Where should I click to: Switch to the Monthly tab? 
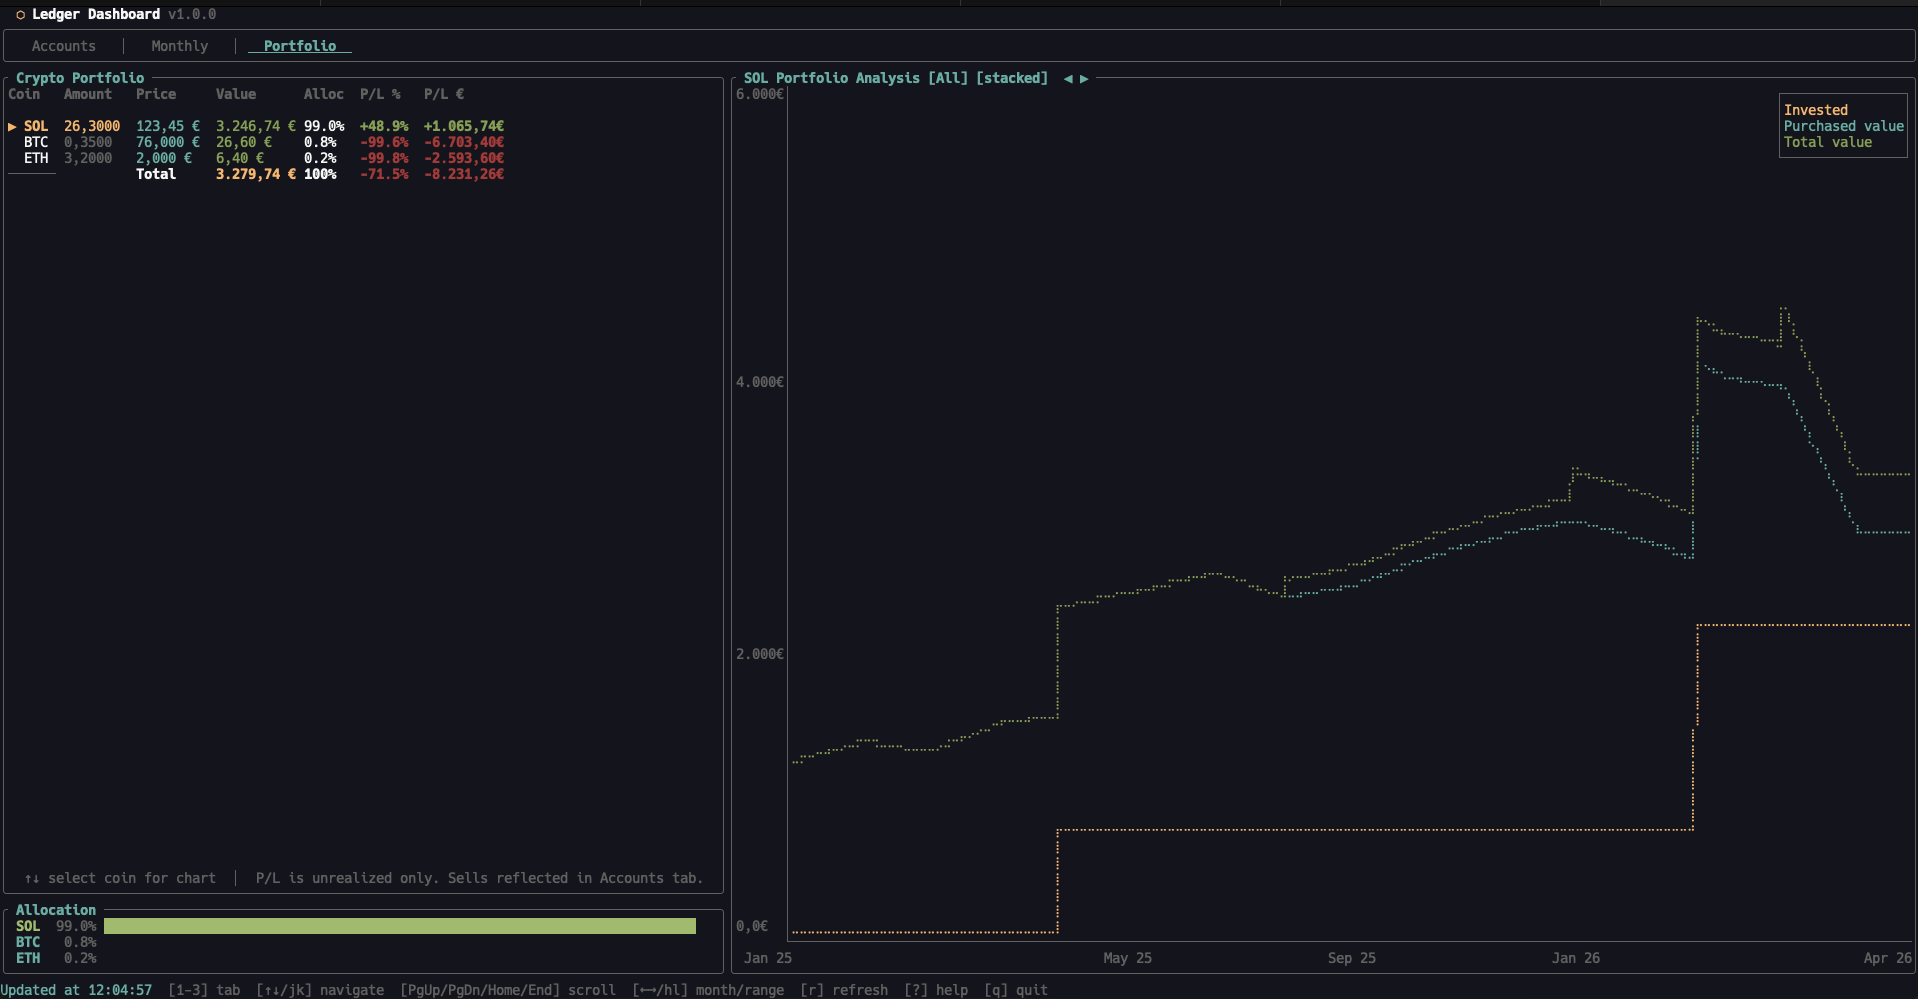(179, 46)
